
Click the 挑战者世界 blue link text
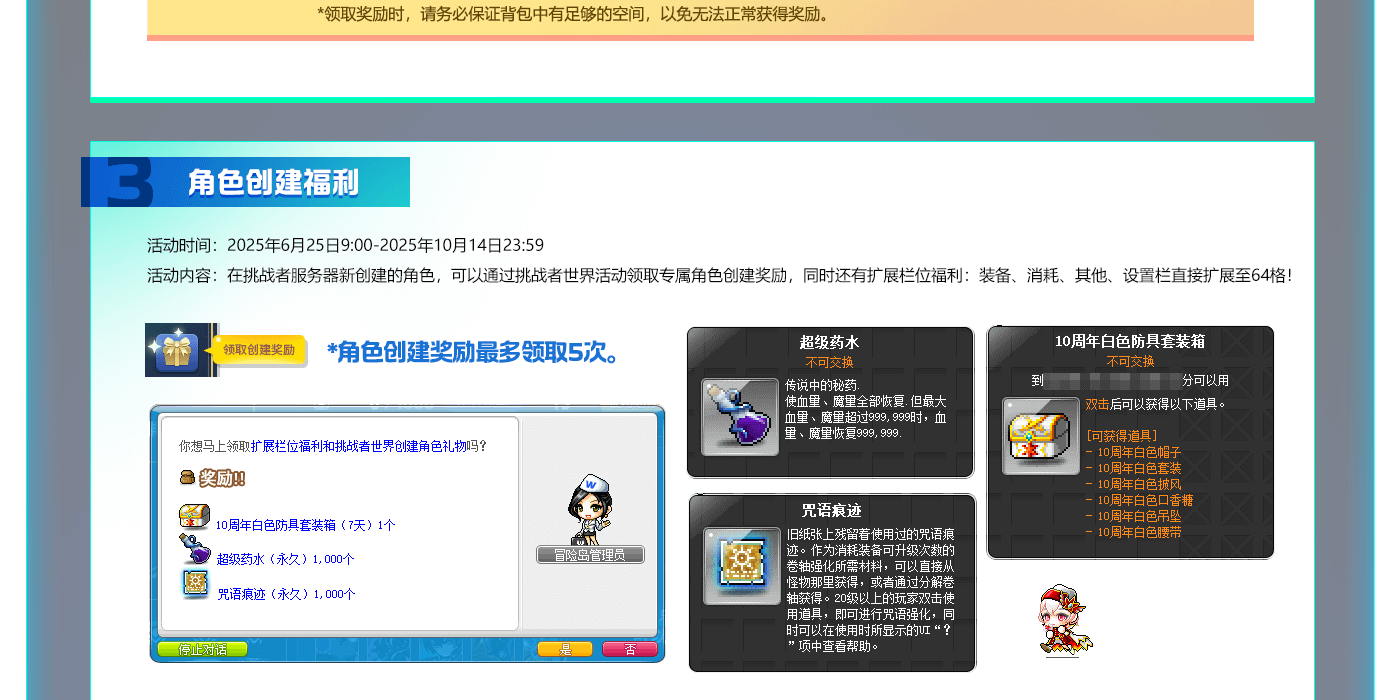pos(364,446)
